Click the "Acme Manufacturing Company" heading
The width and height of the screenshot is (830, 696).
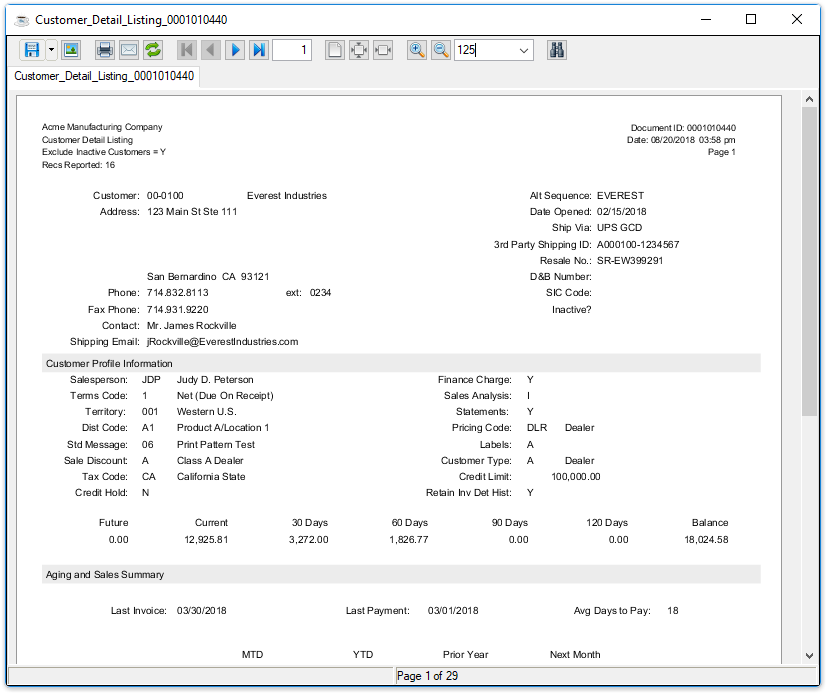point(102,127)
